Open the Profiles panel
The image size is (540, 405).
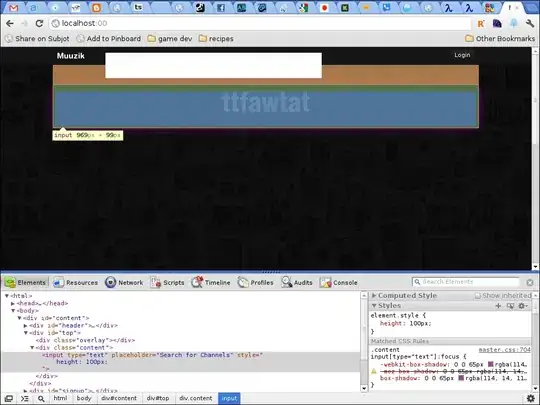(x=256, y=282)
